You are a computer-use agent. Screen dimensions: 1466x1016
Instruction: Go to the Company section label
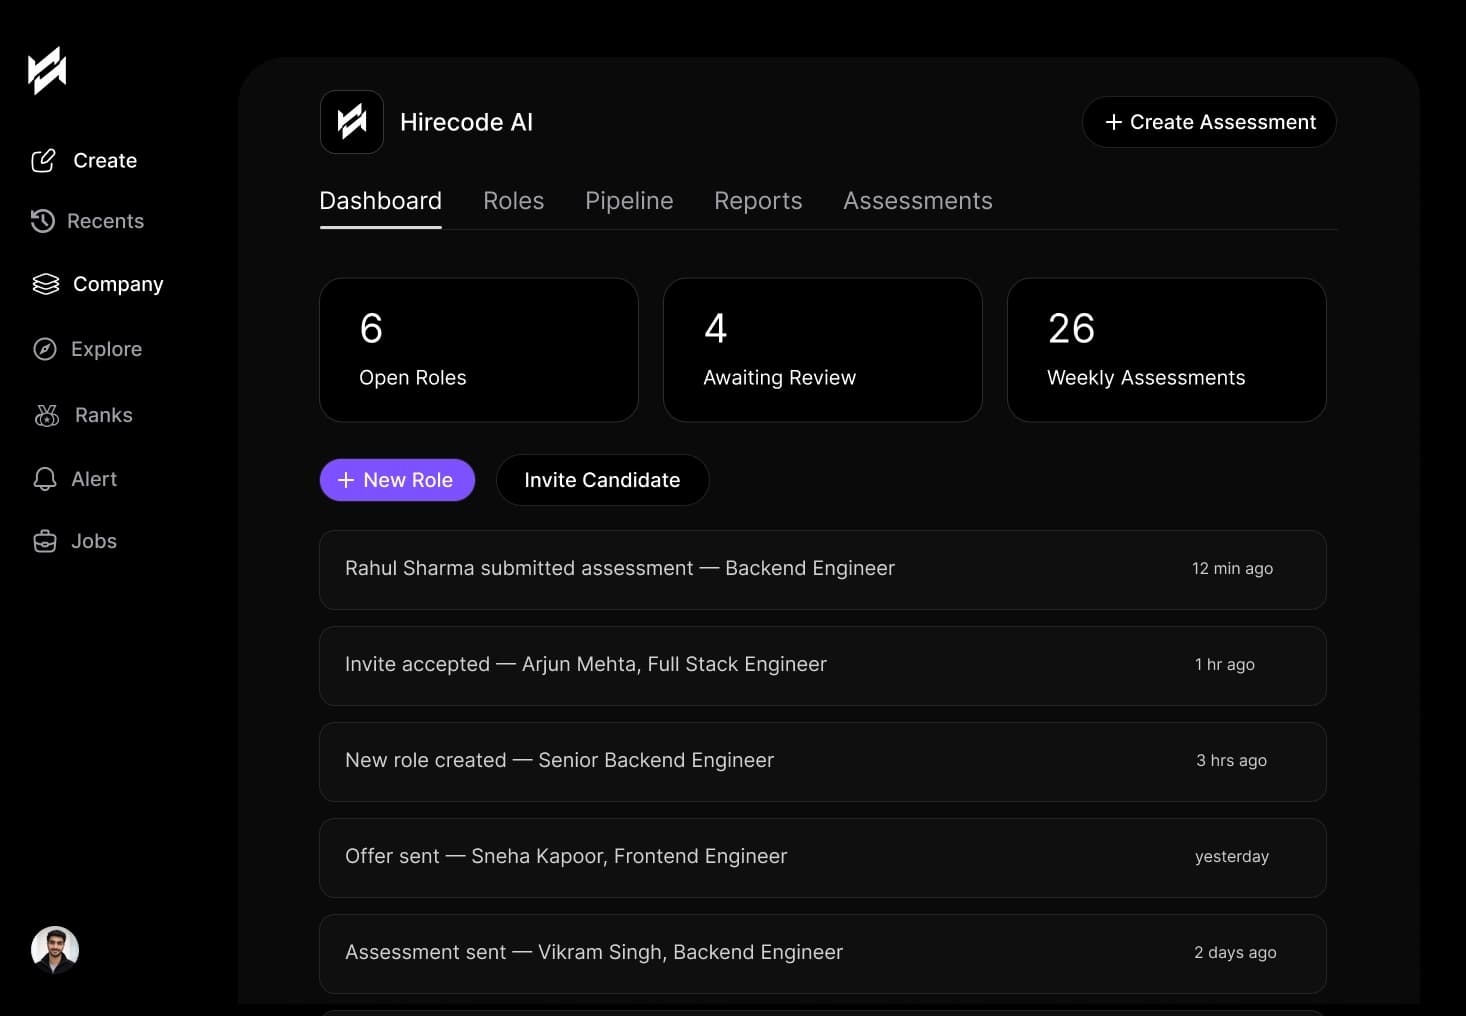(x=118, y=284)
